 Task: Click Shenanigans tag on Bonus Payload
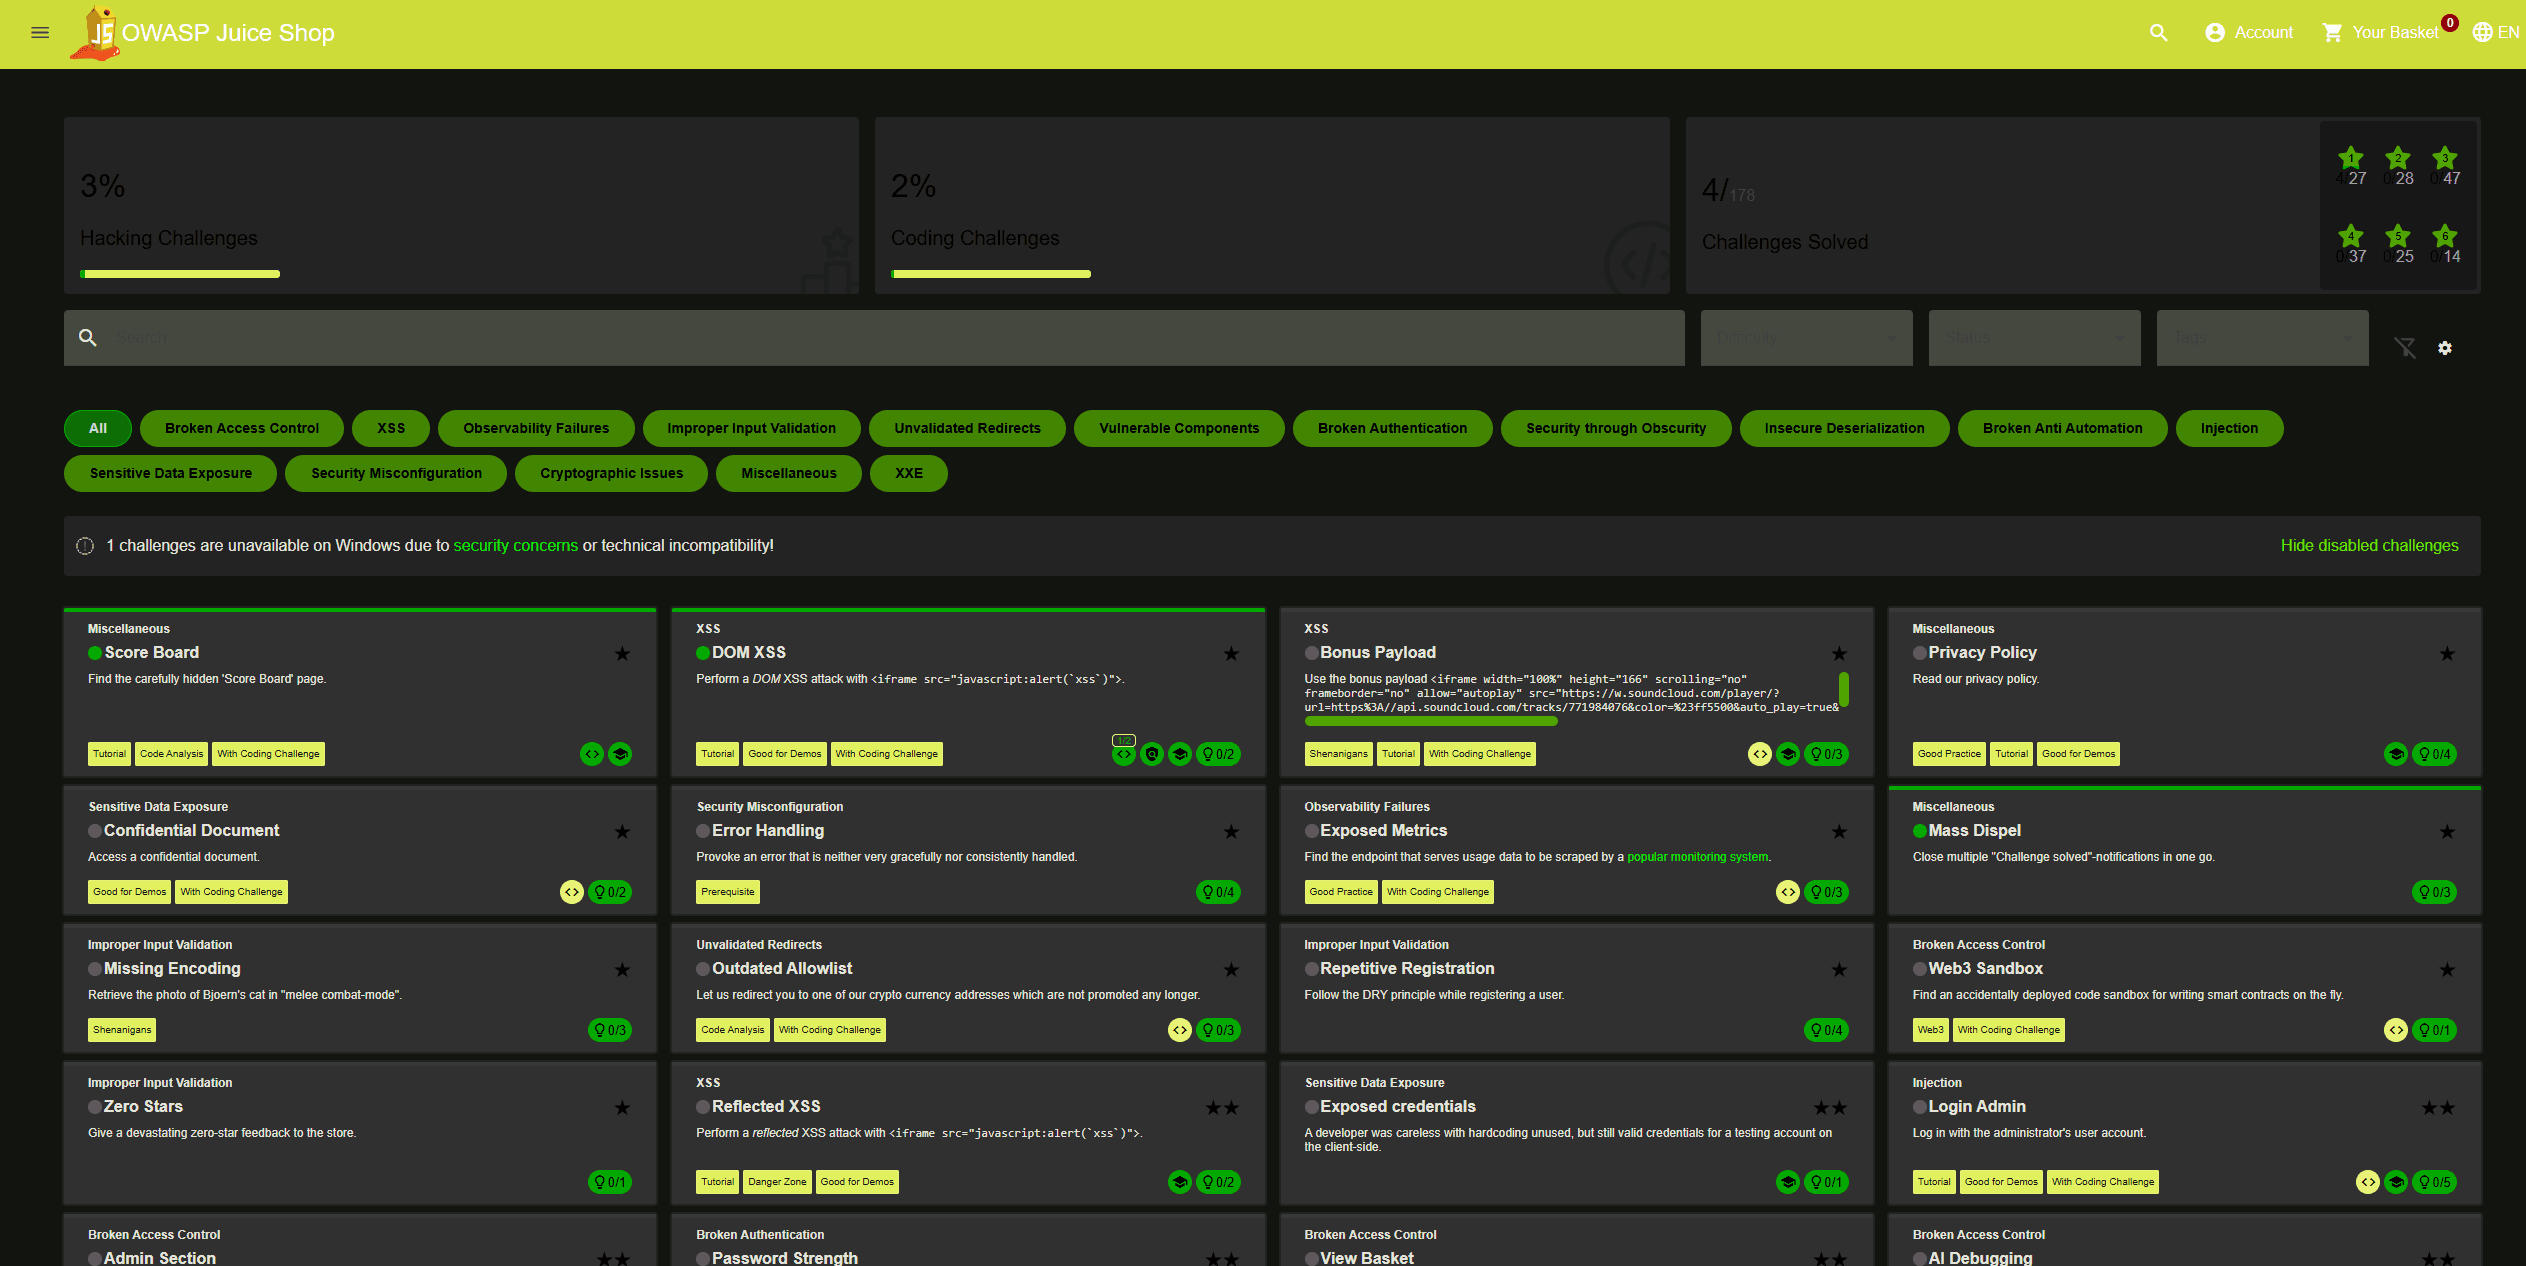1338,754
